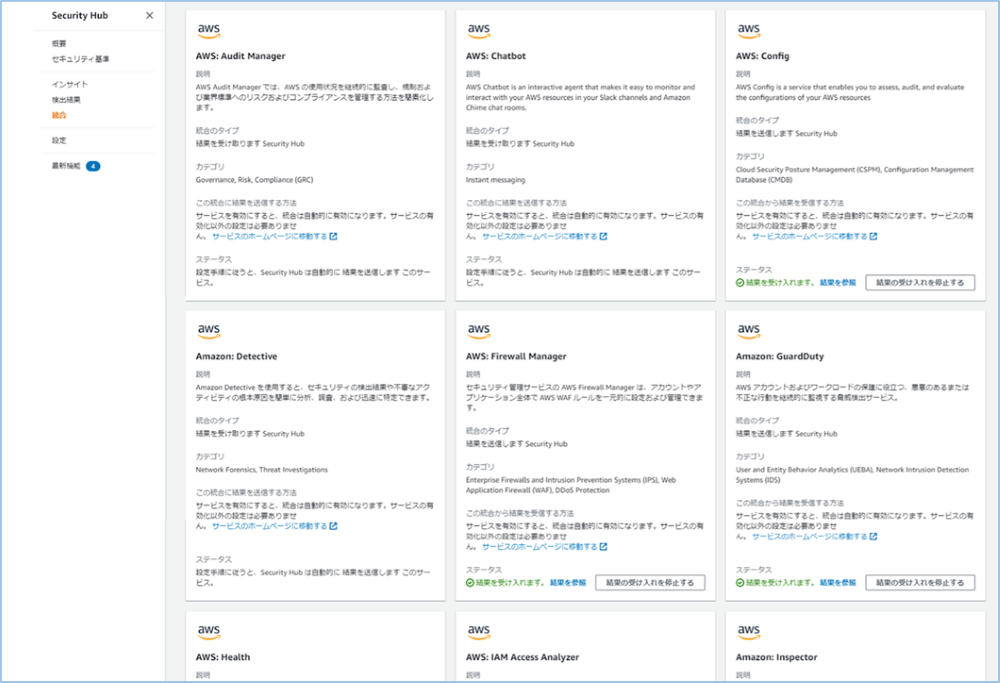Click the aws logo on AWS Health card
The image size is (1000, 683).
(x=209, y=631)
